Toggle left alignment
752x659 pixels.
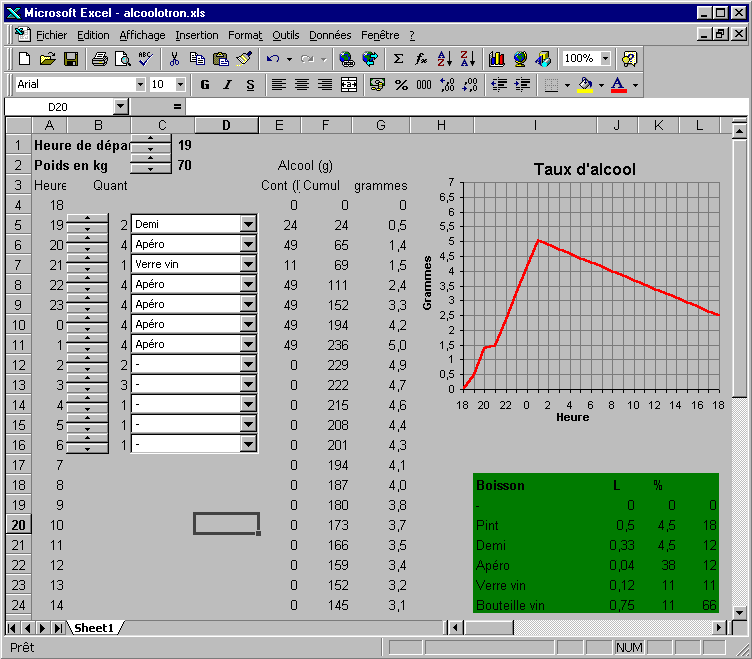pos(279,85)
